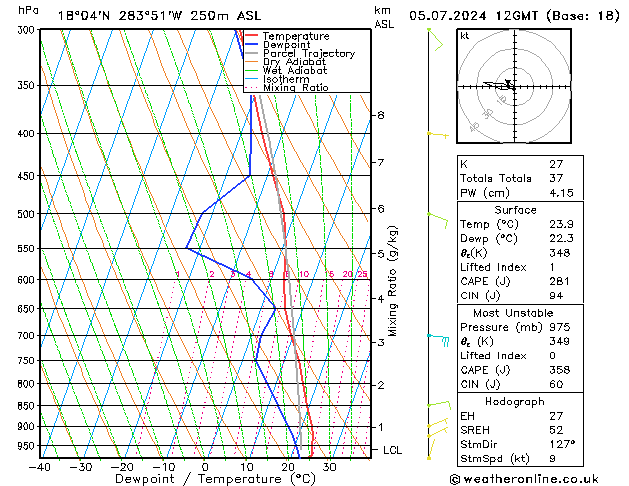
Task: Click the 'Totals Totals' value 37
Action: 556,178
